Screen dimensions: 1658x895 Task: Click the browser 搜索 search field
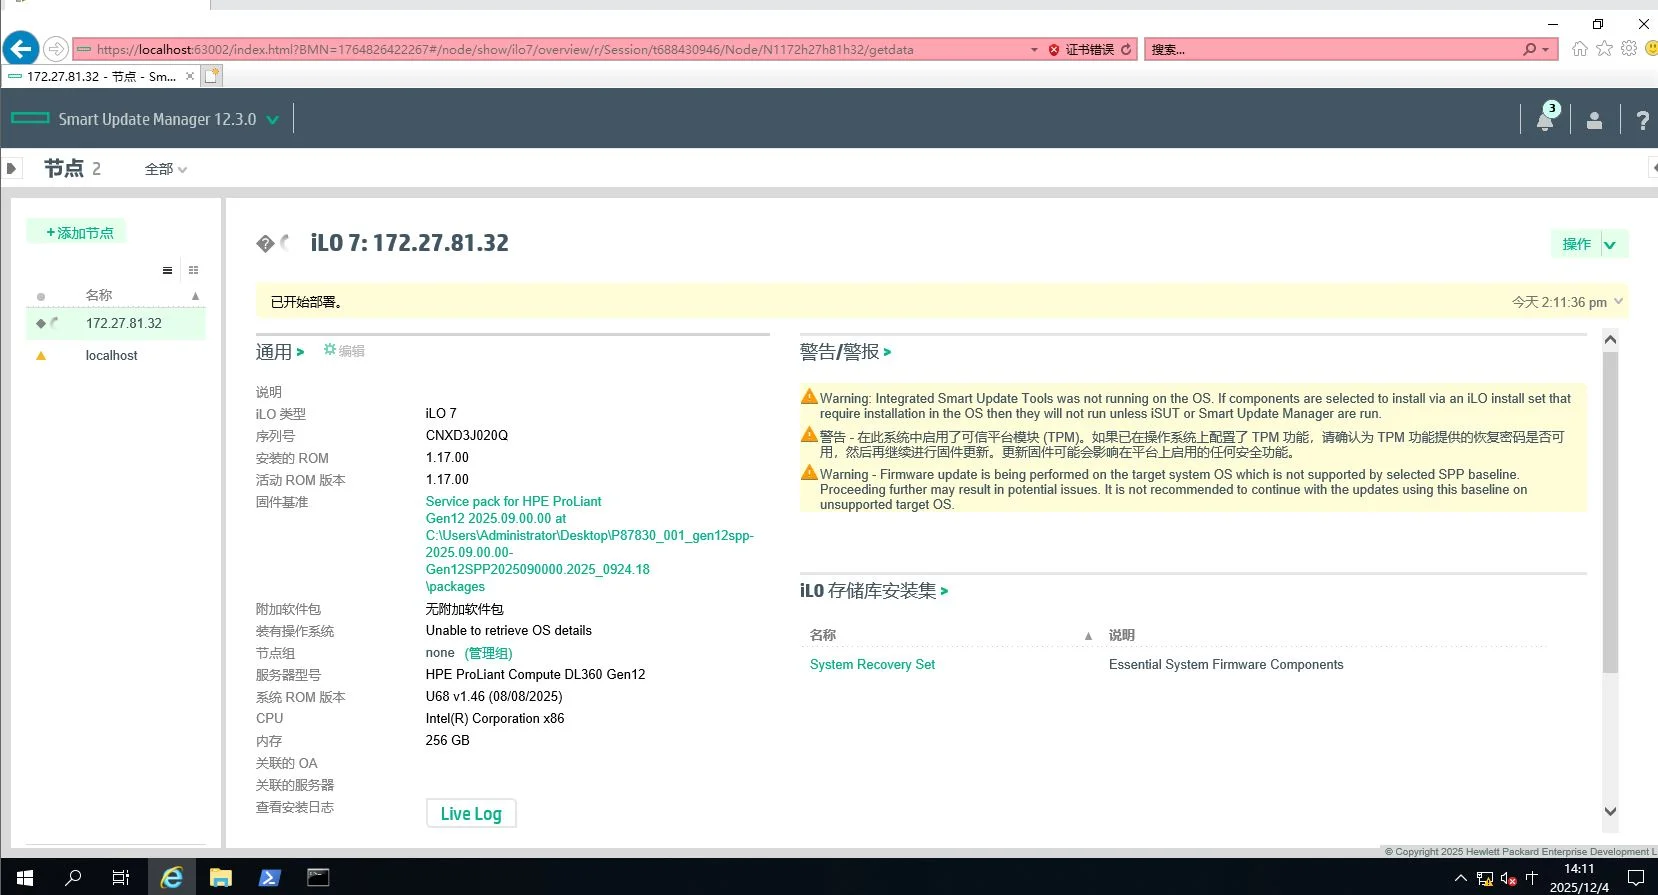(x=1334, y=49)
